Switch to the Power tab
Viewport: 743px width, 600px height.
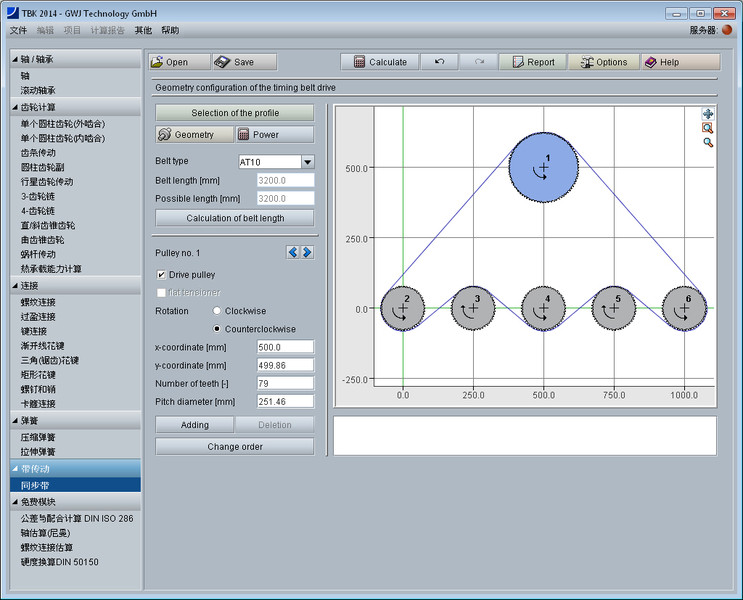pos(275,135)
